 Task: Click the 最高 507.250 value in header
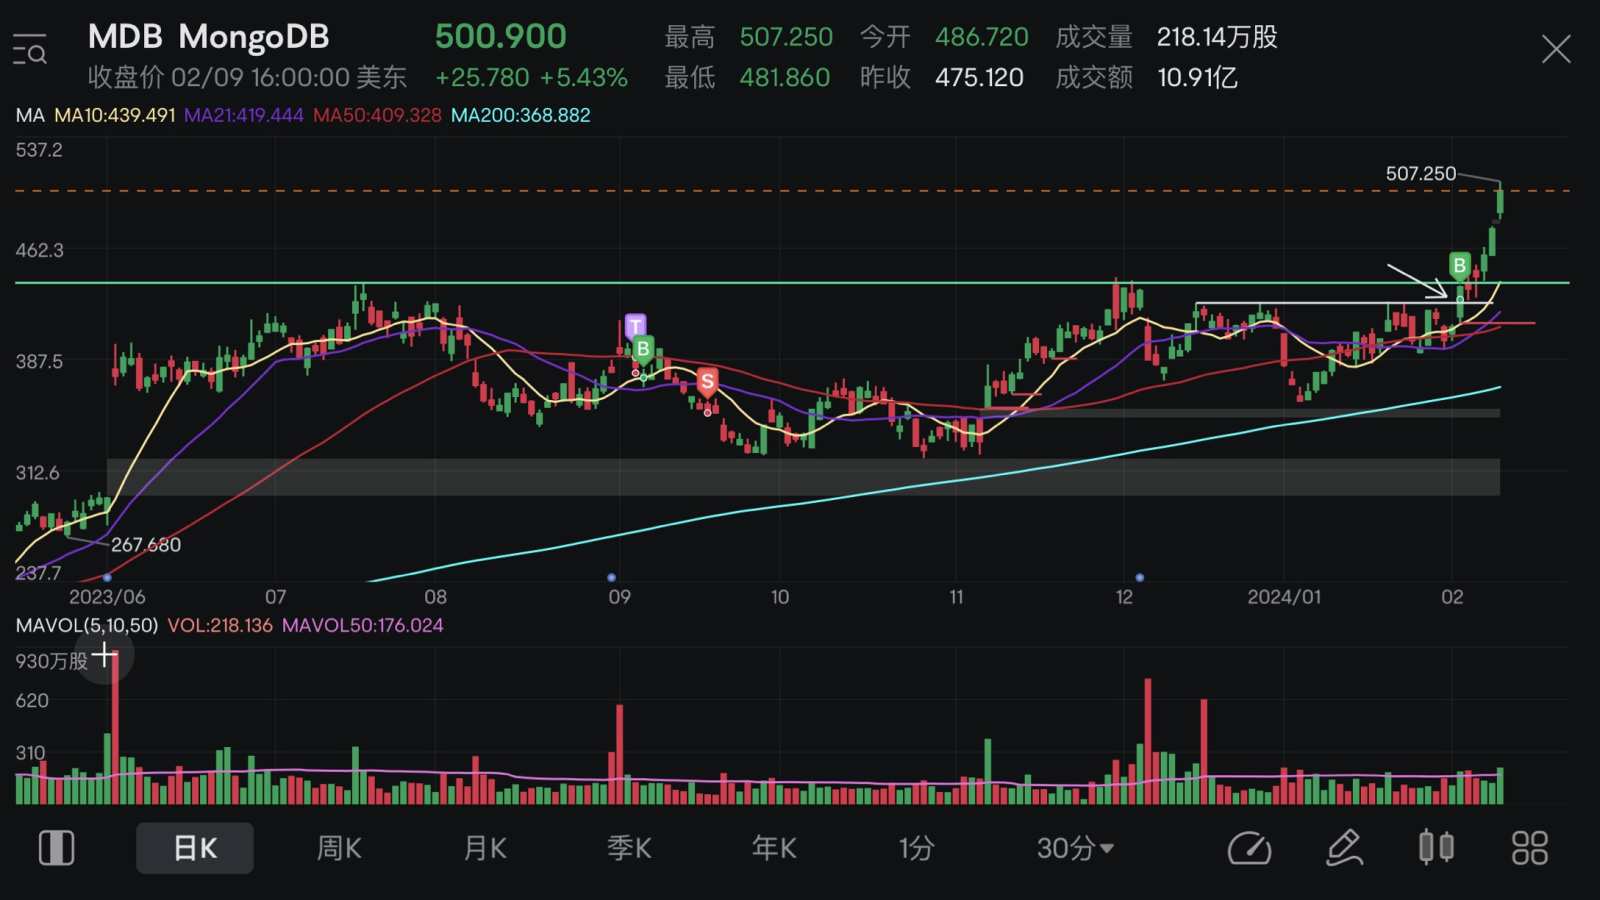(786, 37)
